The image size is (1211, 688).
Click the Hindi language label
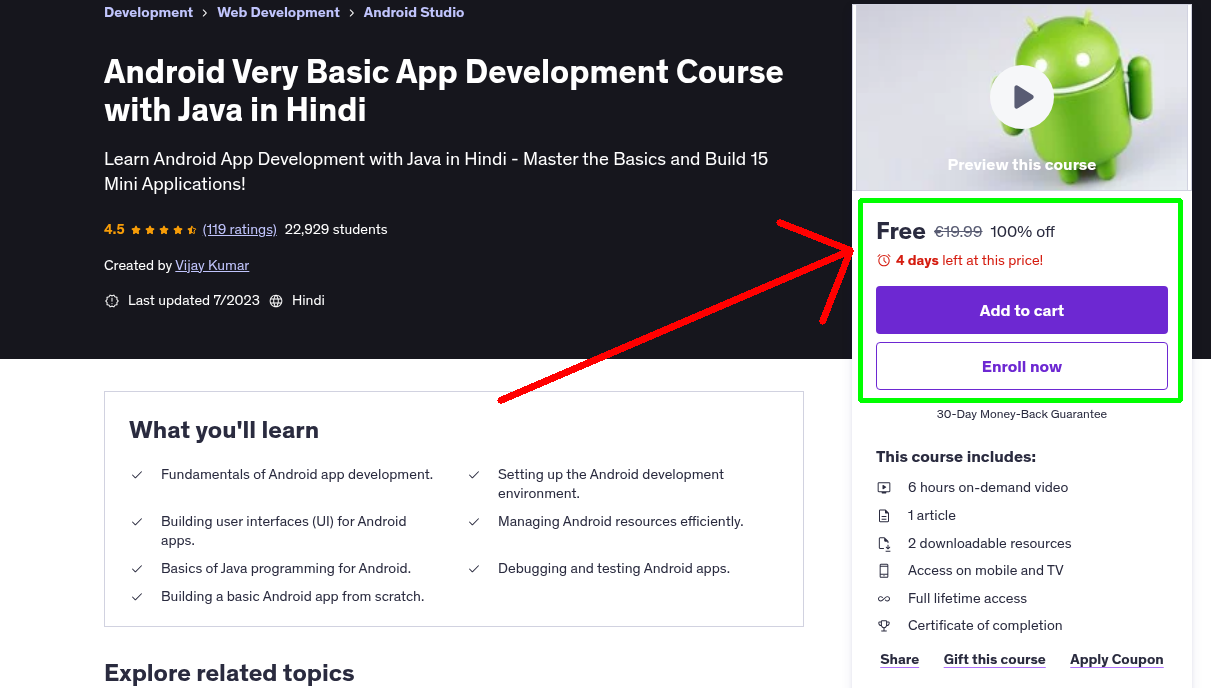click(x=308, y=300)
